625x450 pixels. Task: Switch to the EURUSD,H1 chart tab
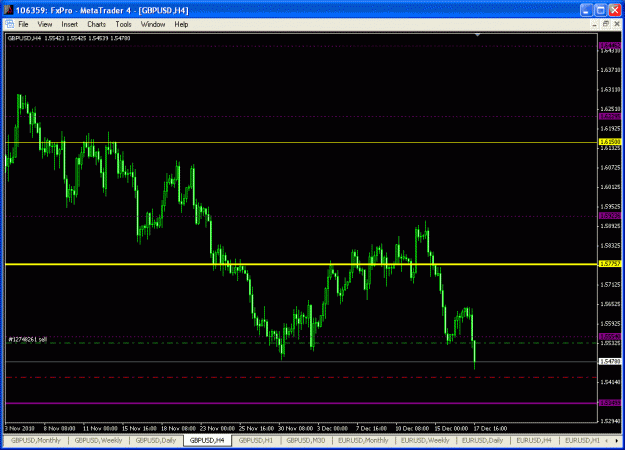[x=582, y=440]
